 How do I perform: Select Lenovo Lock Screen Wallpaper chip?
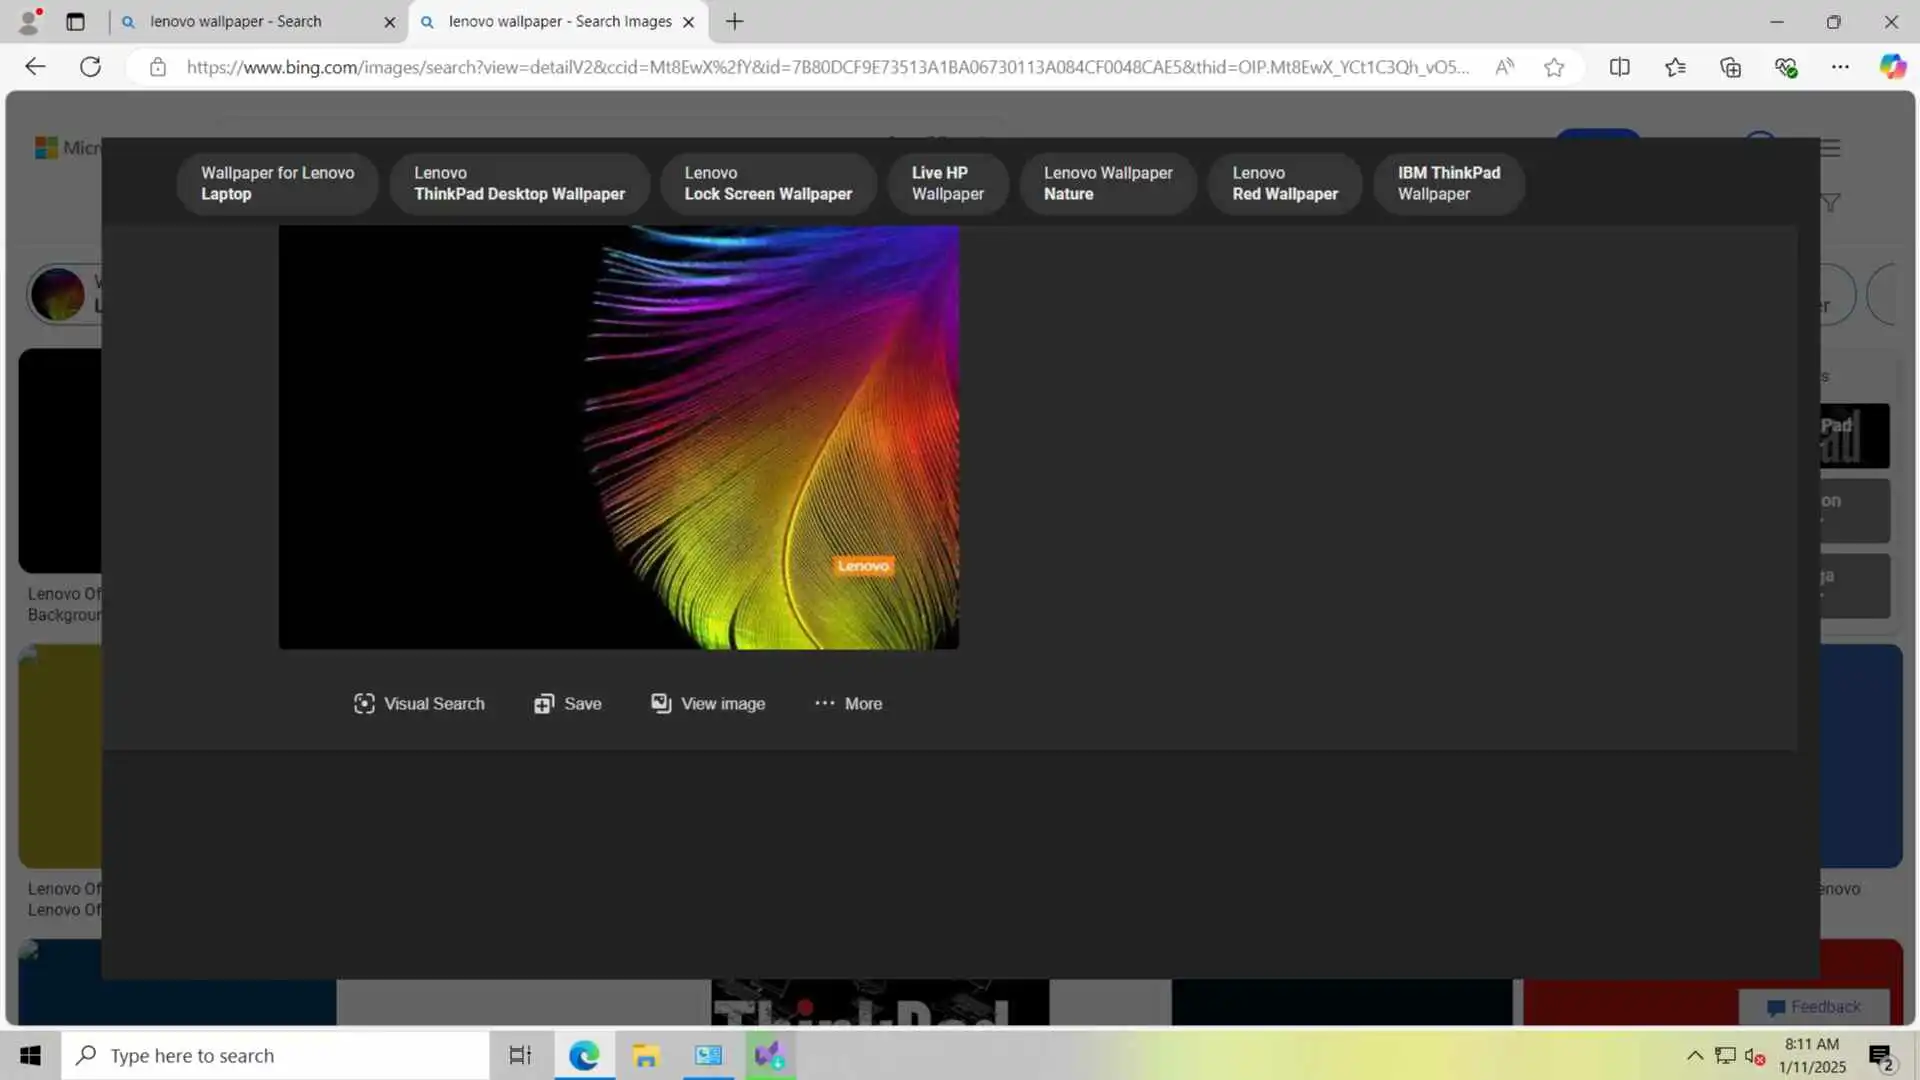click(768, 183)
